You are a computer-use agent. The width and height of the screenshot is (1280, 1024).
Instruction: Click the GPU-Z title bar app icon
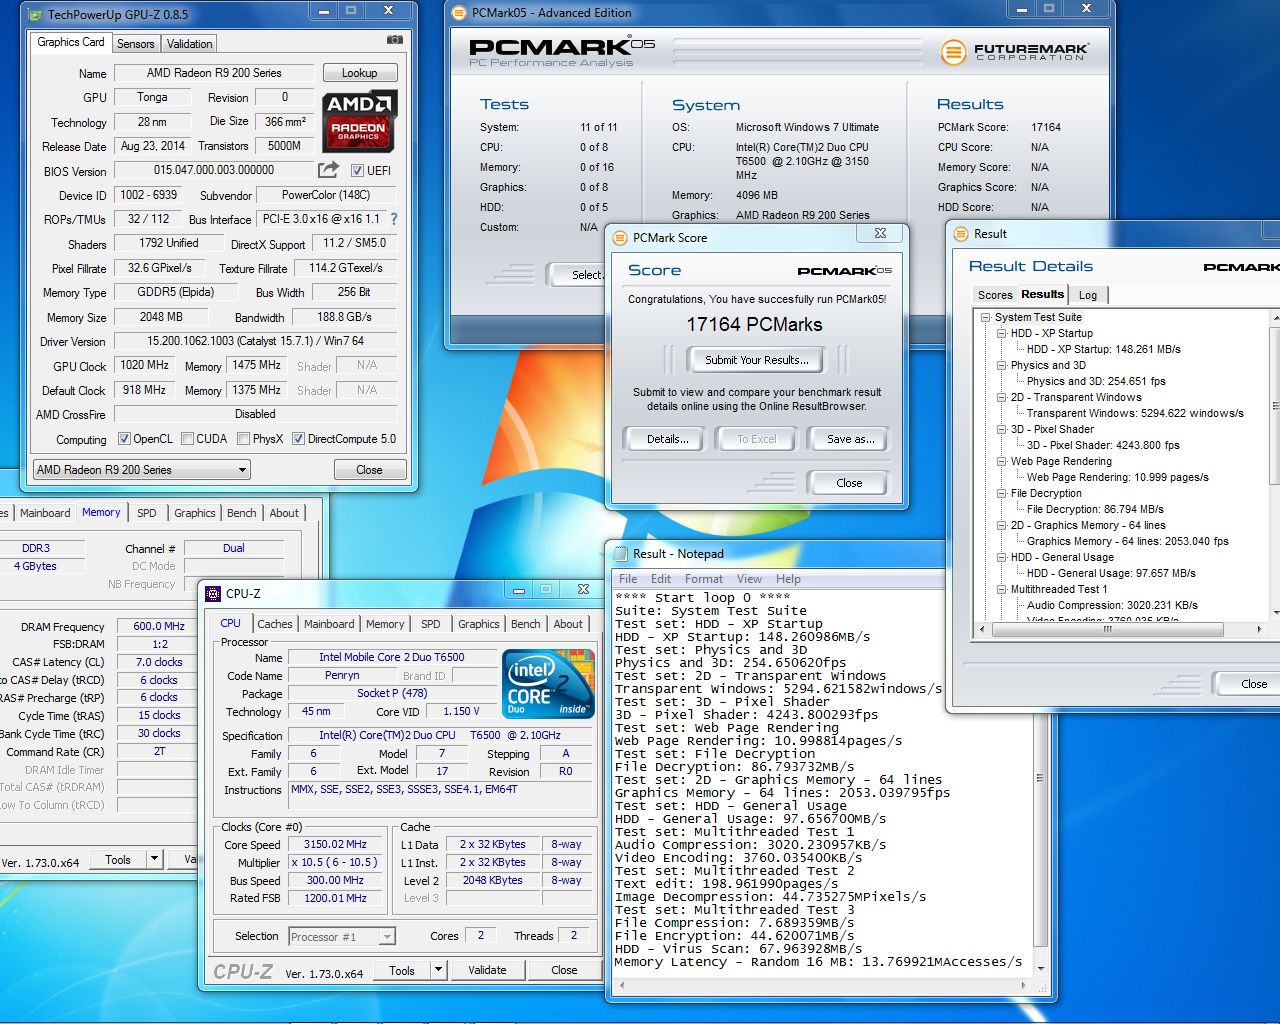[x=36, y=14]
